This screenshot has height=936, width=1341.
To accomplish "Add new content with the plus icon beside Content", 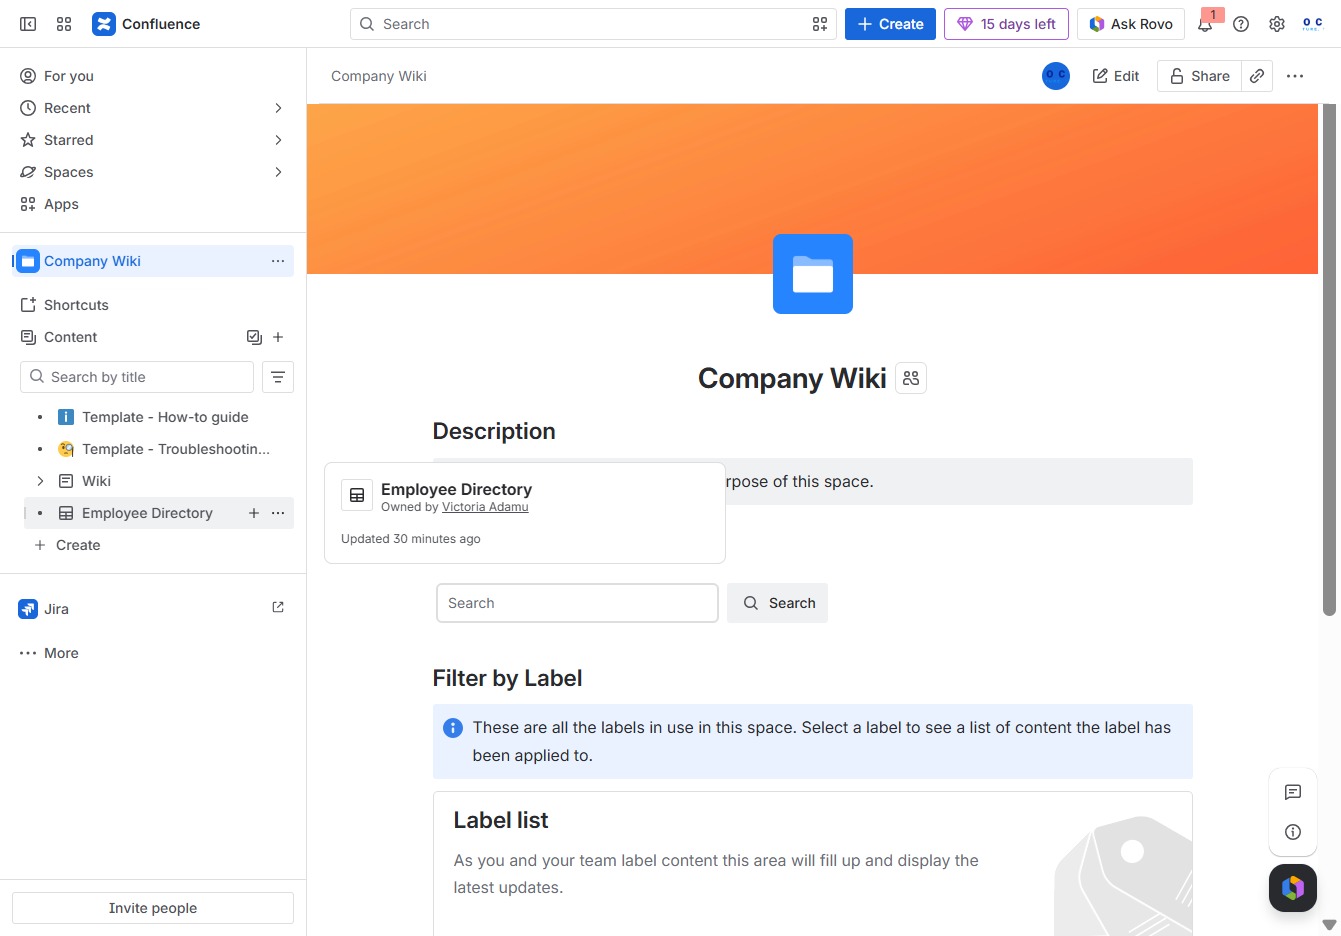I will click(278, 337).
